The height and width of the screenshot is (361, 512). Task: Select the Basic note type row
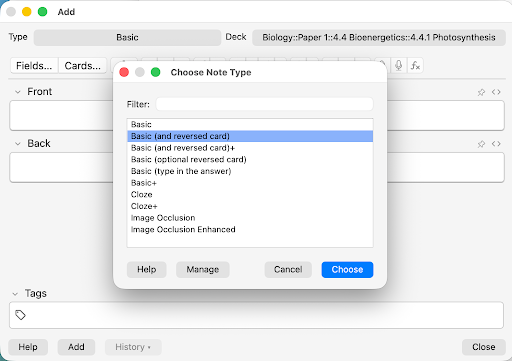[x=250, y=124]
